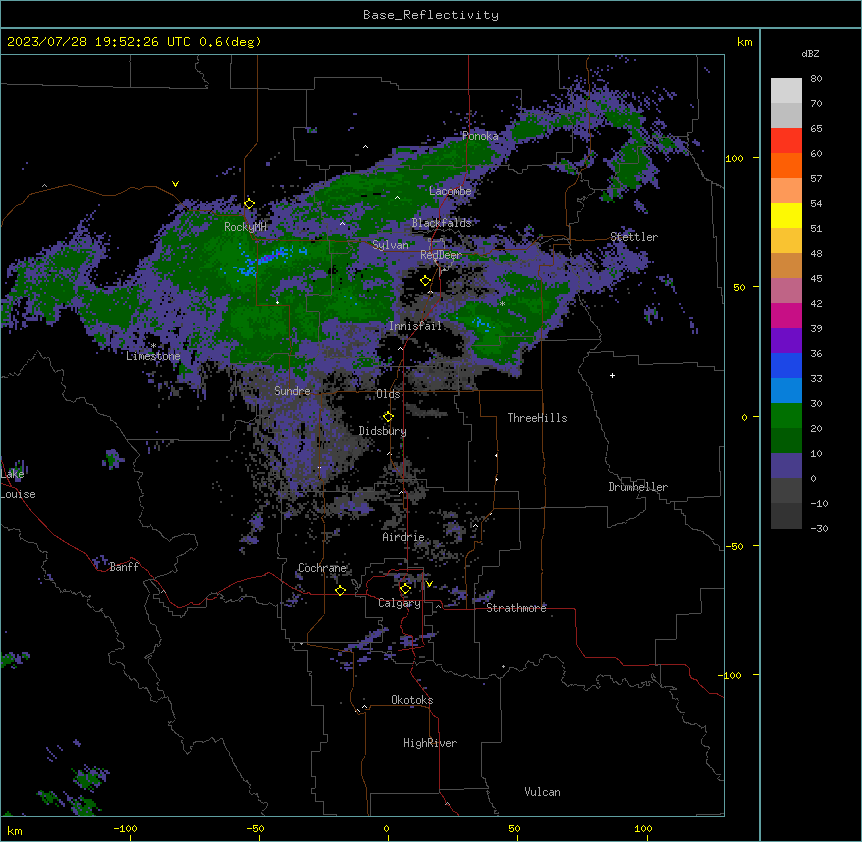This screenshot has height=842, width=862.
Task: Click the yellow 54 dBZ legend swatch
Action: tap(786, 215)
